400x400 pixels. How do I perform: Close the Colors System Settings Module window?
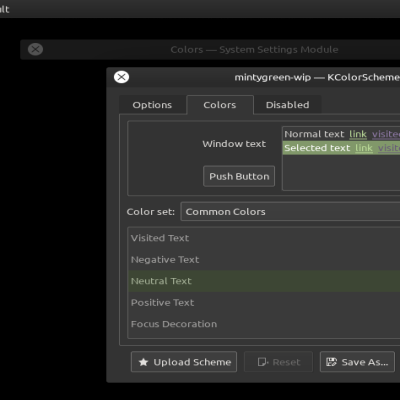click(x=35, y=49)
